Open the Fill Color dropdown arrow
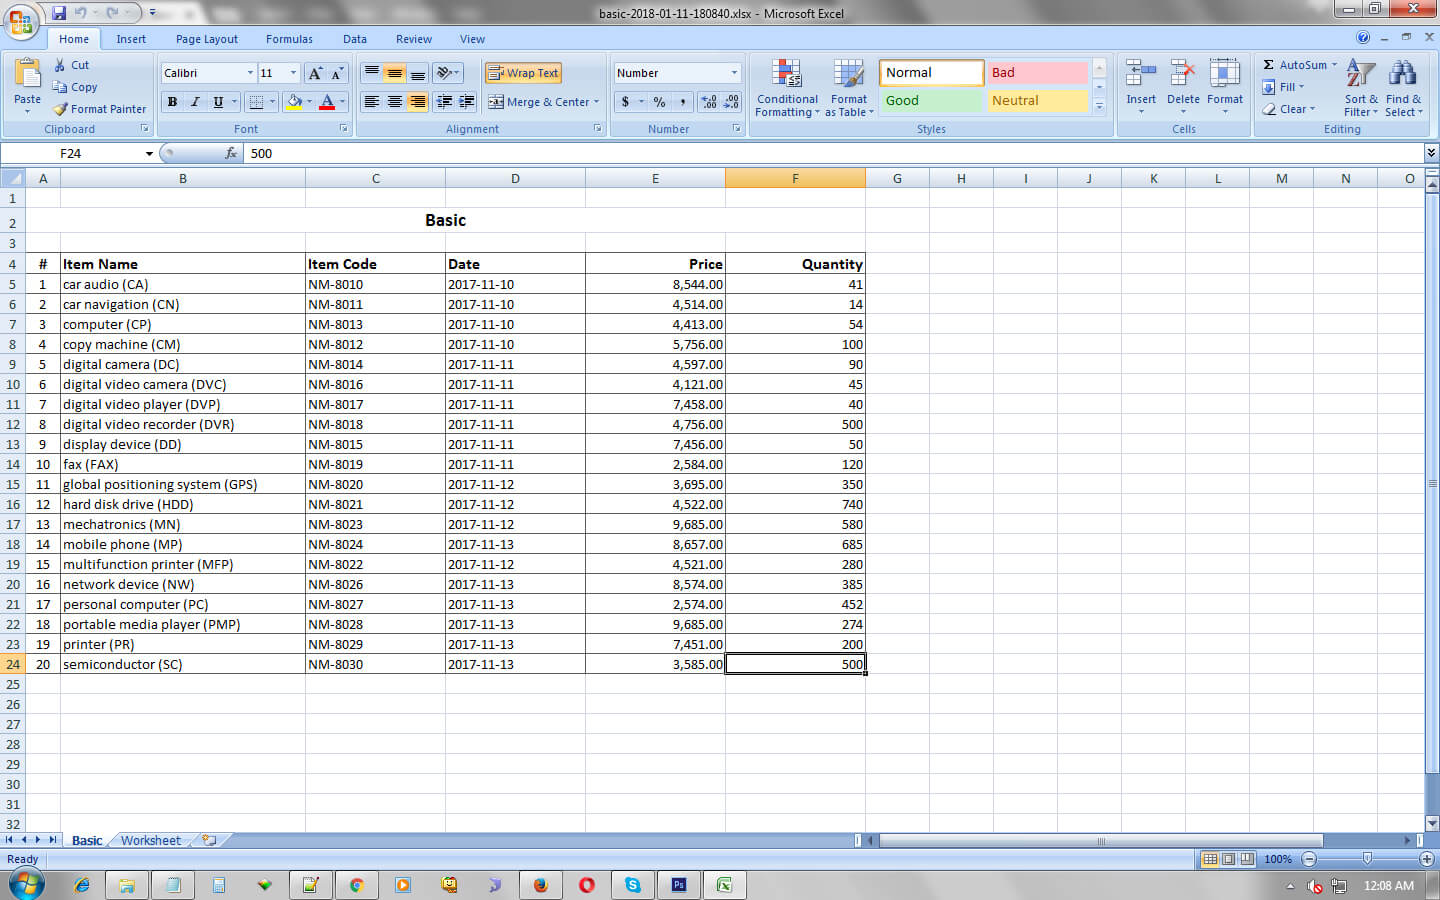 click(x=311, y=102)
